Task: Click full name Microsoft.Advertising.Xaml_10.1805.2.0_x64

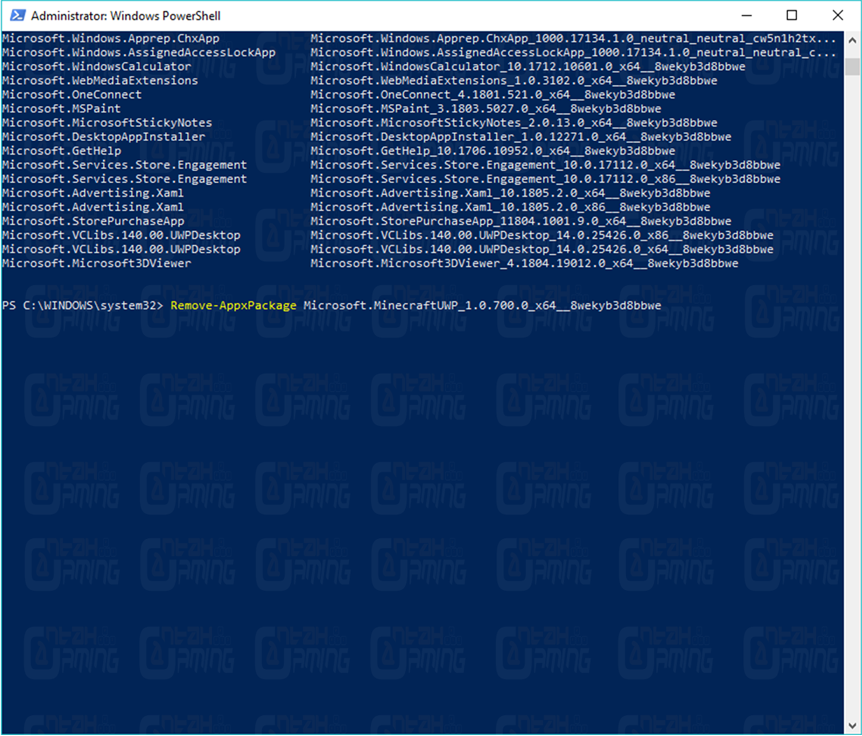Action: (x=510, y=193)
